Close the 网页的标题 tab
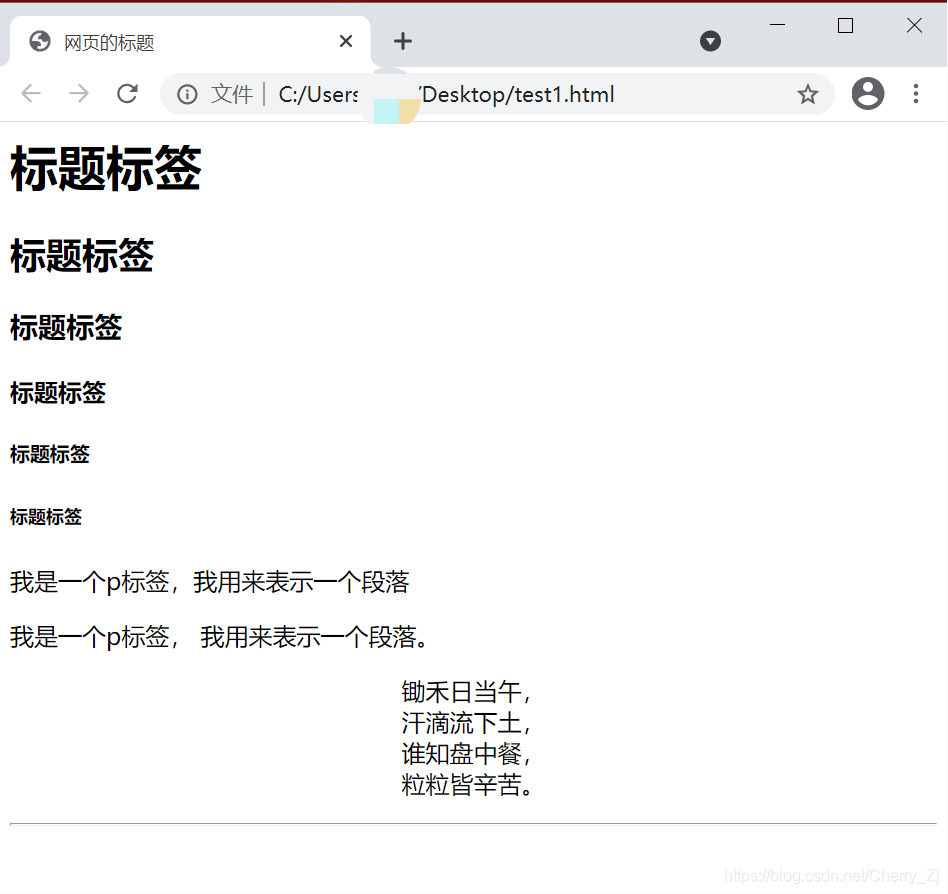Viewport: 948px width, 894px height. point(346,41)
